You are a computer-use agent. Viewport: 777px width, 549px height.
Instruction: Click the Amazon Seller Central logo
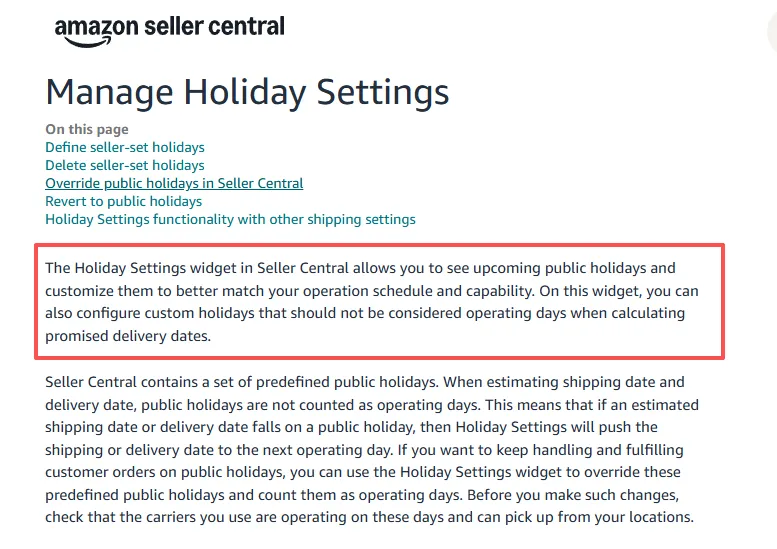click(169, 29)
